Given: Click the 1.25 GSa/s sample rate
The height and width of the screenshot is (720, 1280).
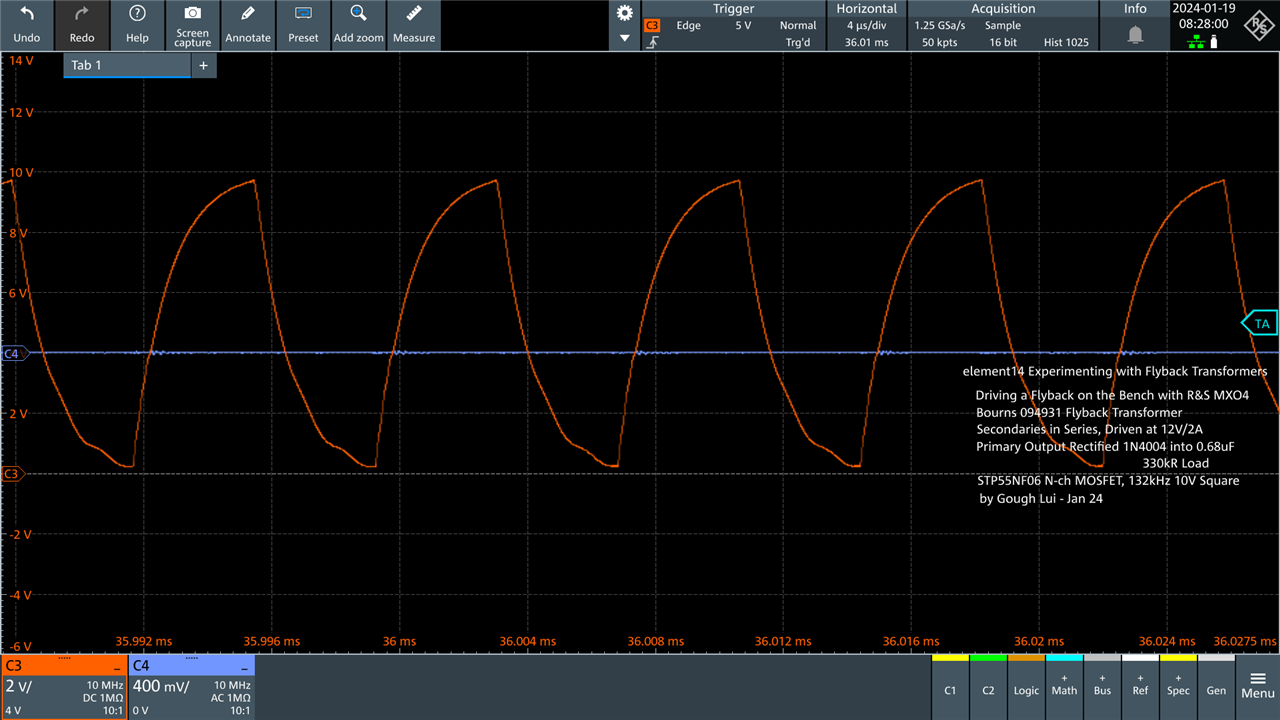Looking at the screenshot, I should tap(940, 26).
